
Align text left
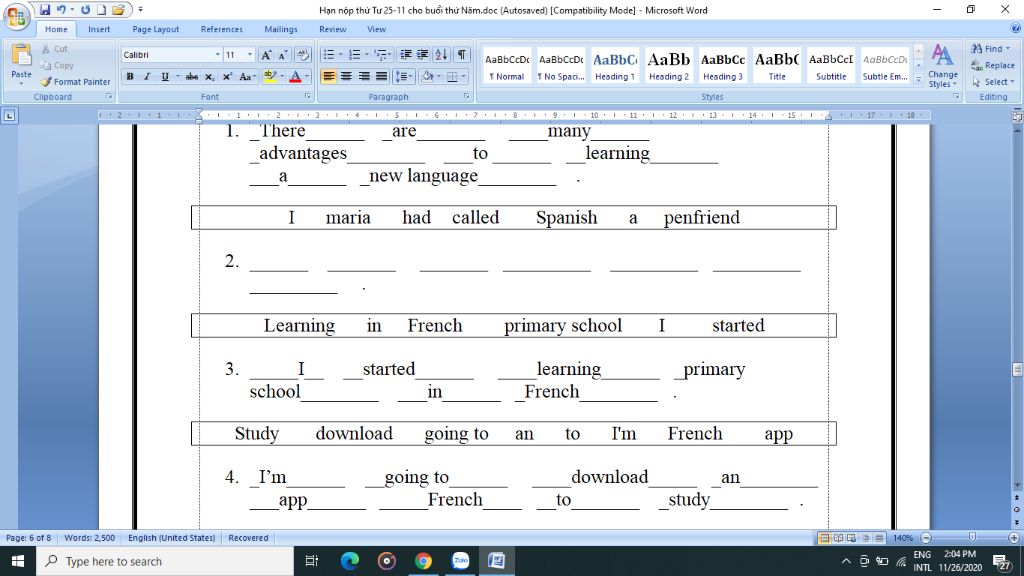pos(328,76)
